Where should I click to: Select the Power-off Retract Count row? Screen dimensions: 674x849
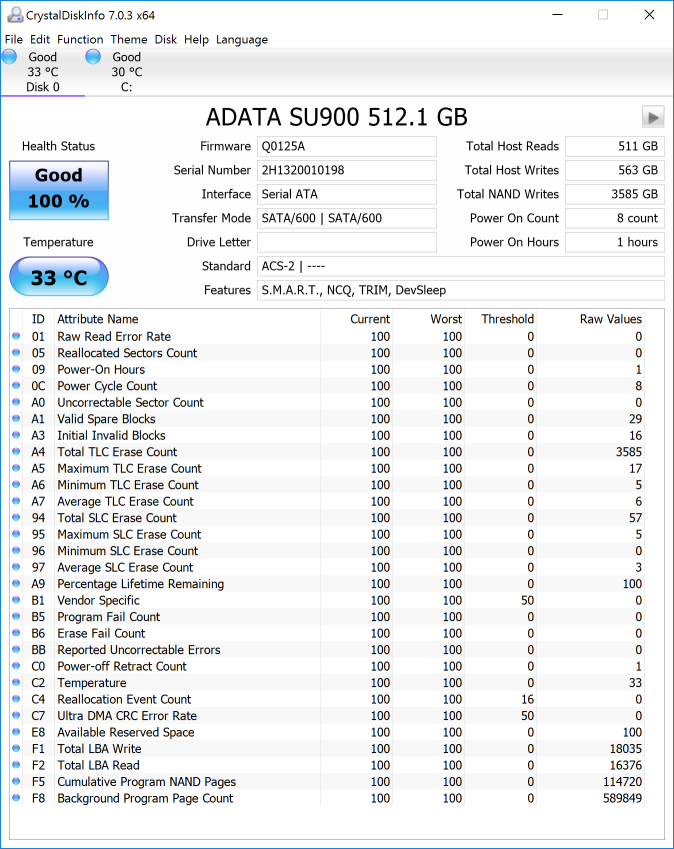pos(328,666)
